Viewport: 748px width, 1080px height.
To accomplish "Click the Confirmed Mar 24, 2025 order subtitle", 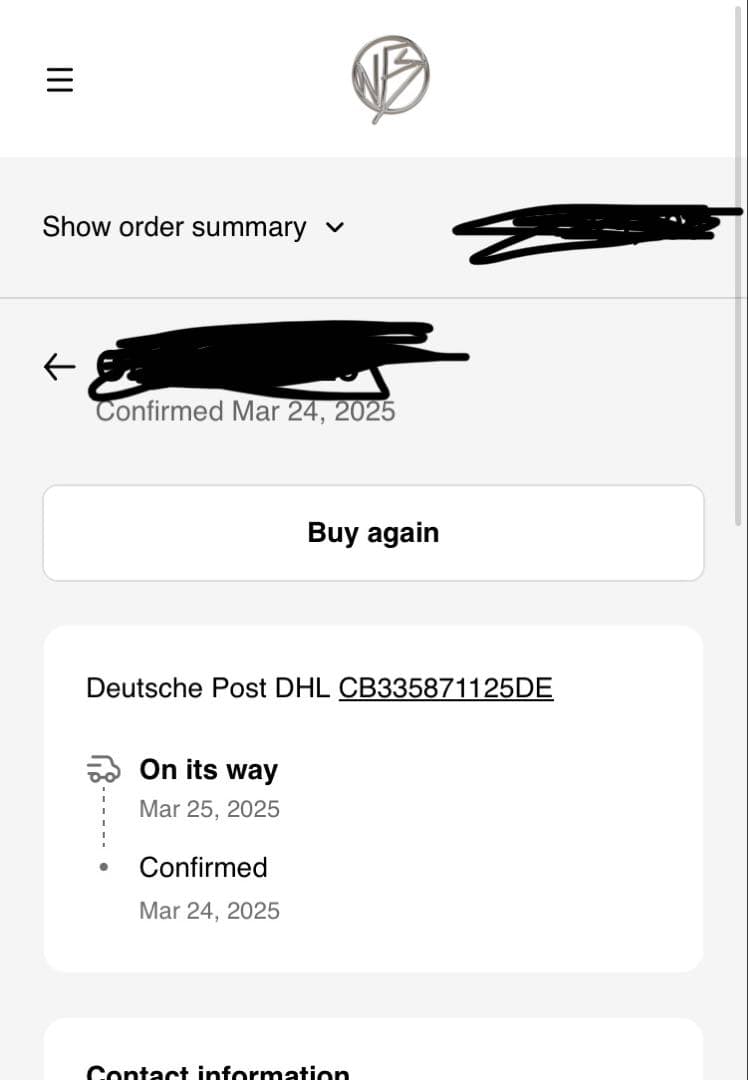I will pyautogui.click(x=246, y=411).
